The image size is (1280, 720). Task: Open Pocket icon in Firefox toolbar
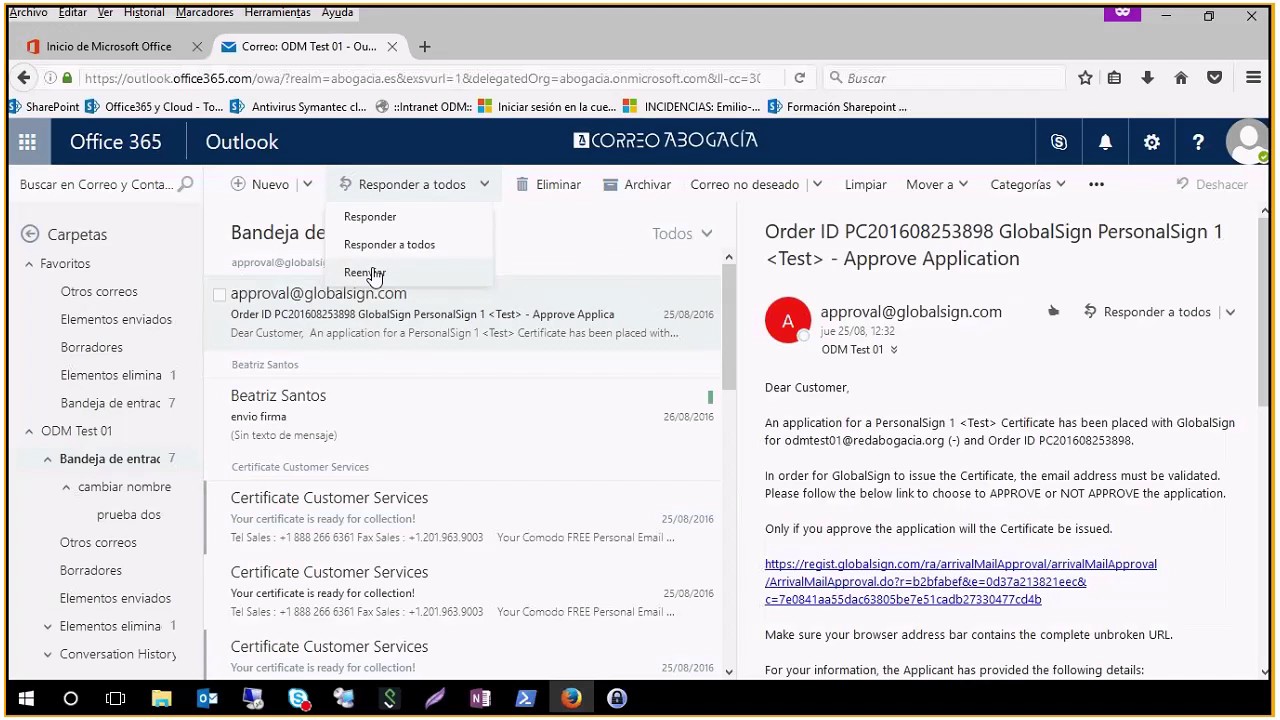coord(1214,78)
